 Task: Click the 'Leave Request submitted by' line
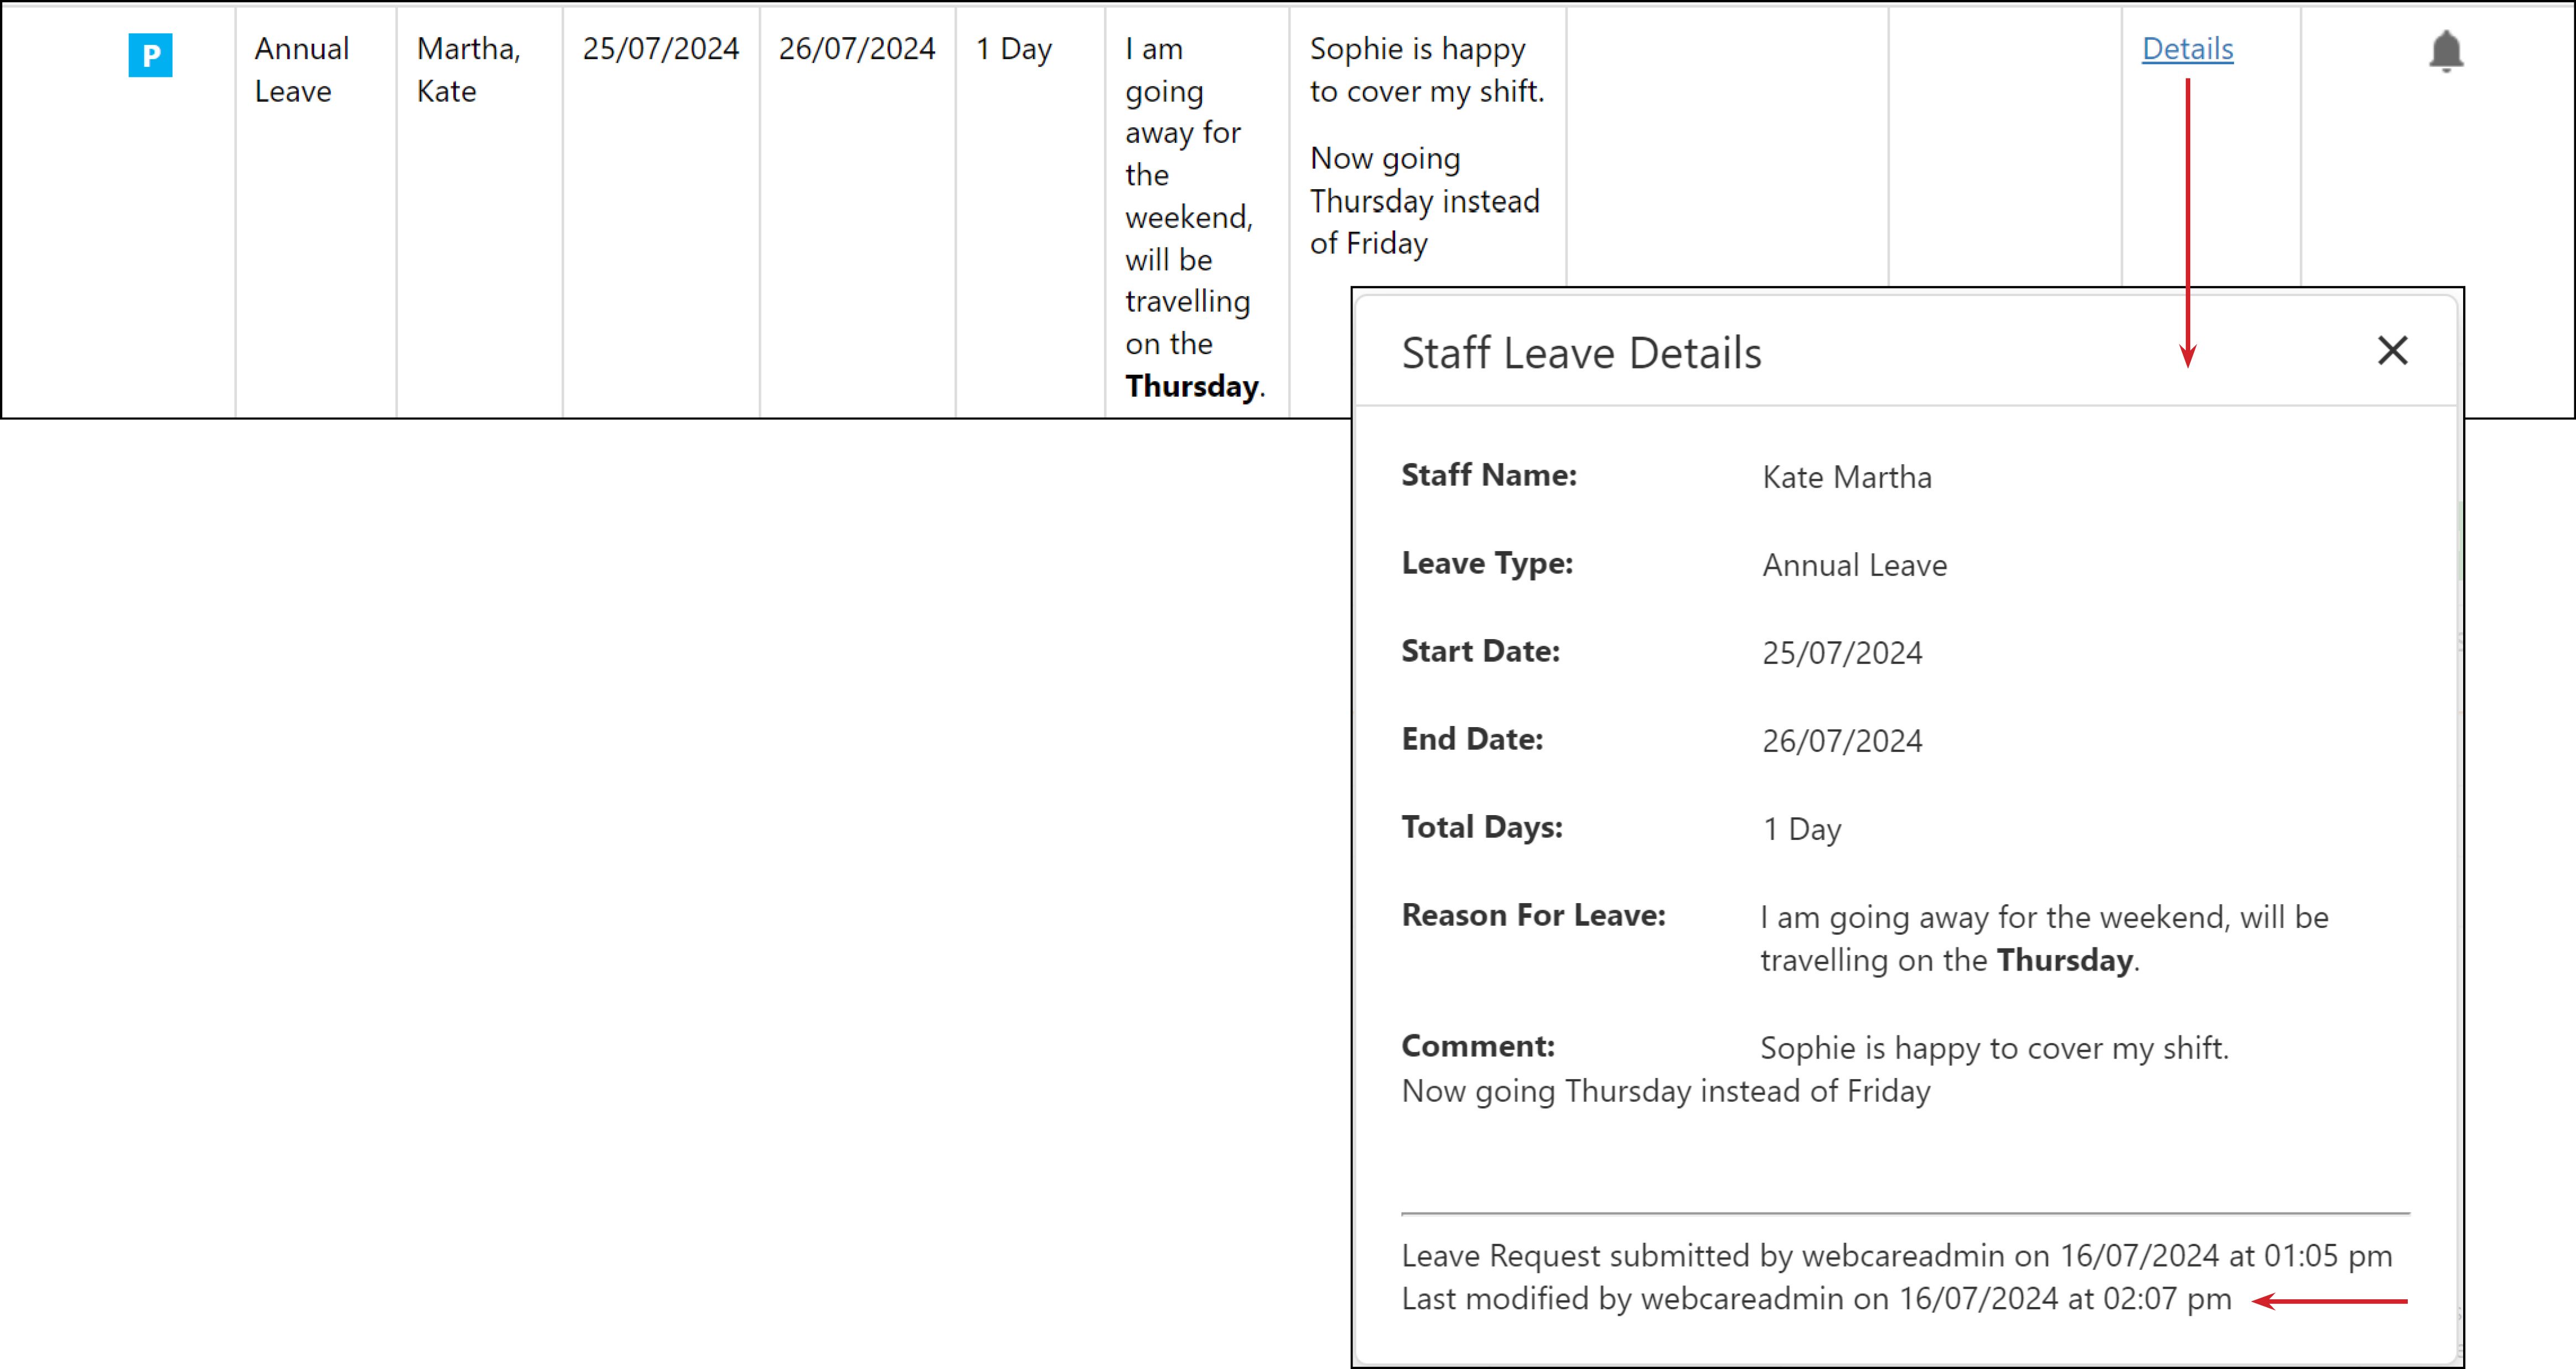[1897, 1255]
